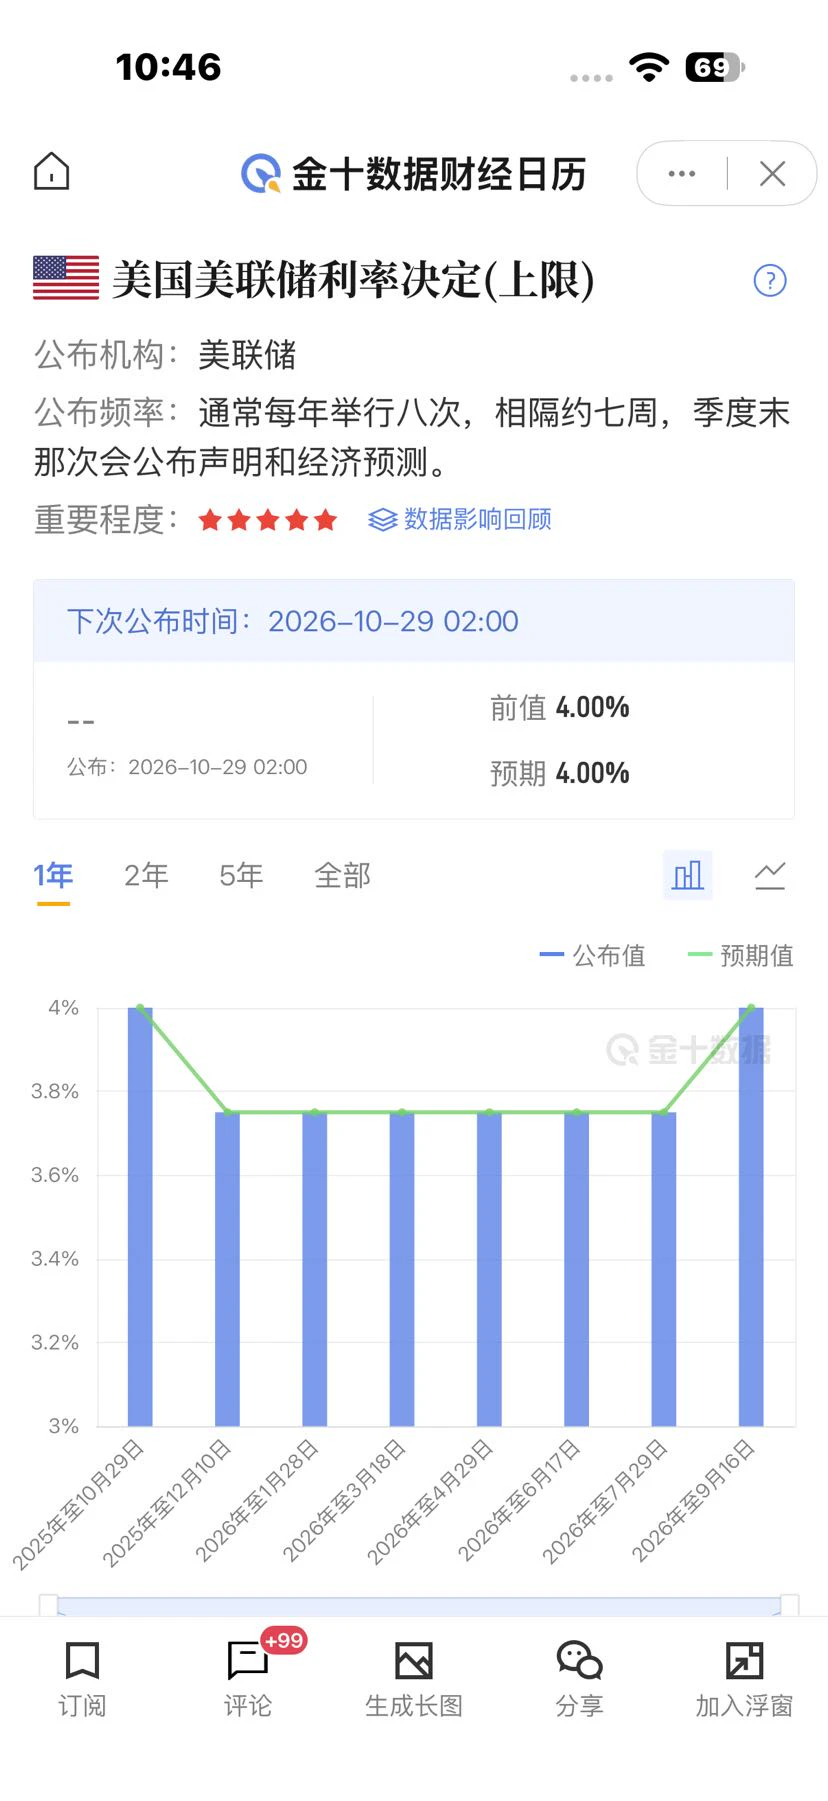
Task: Tap the 金十数据财经日历 header title
Action: [439, 174]
